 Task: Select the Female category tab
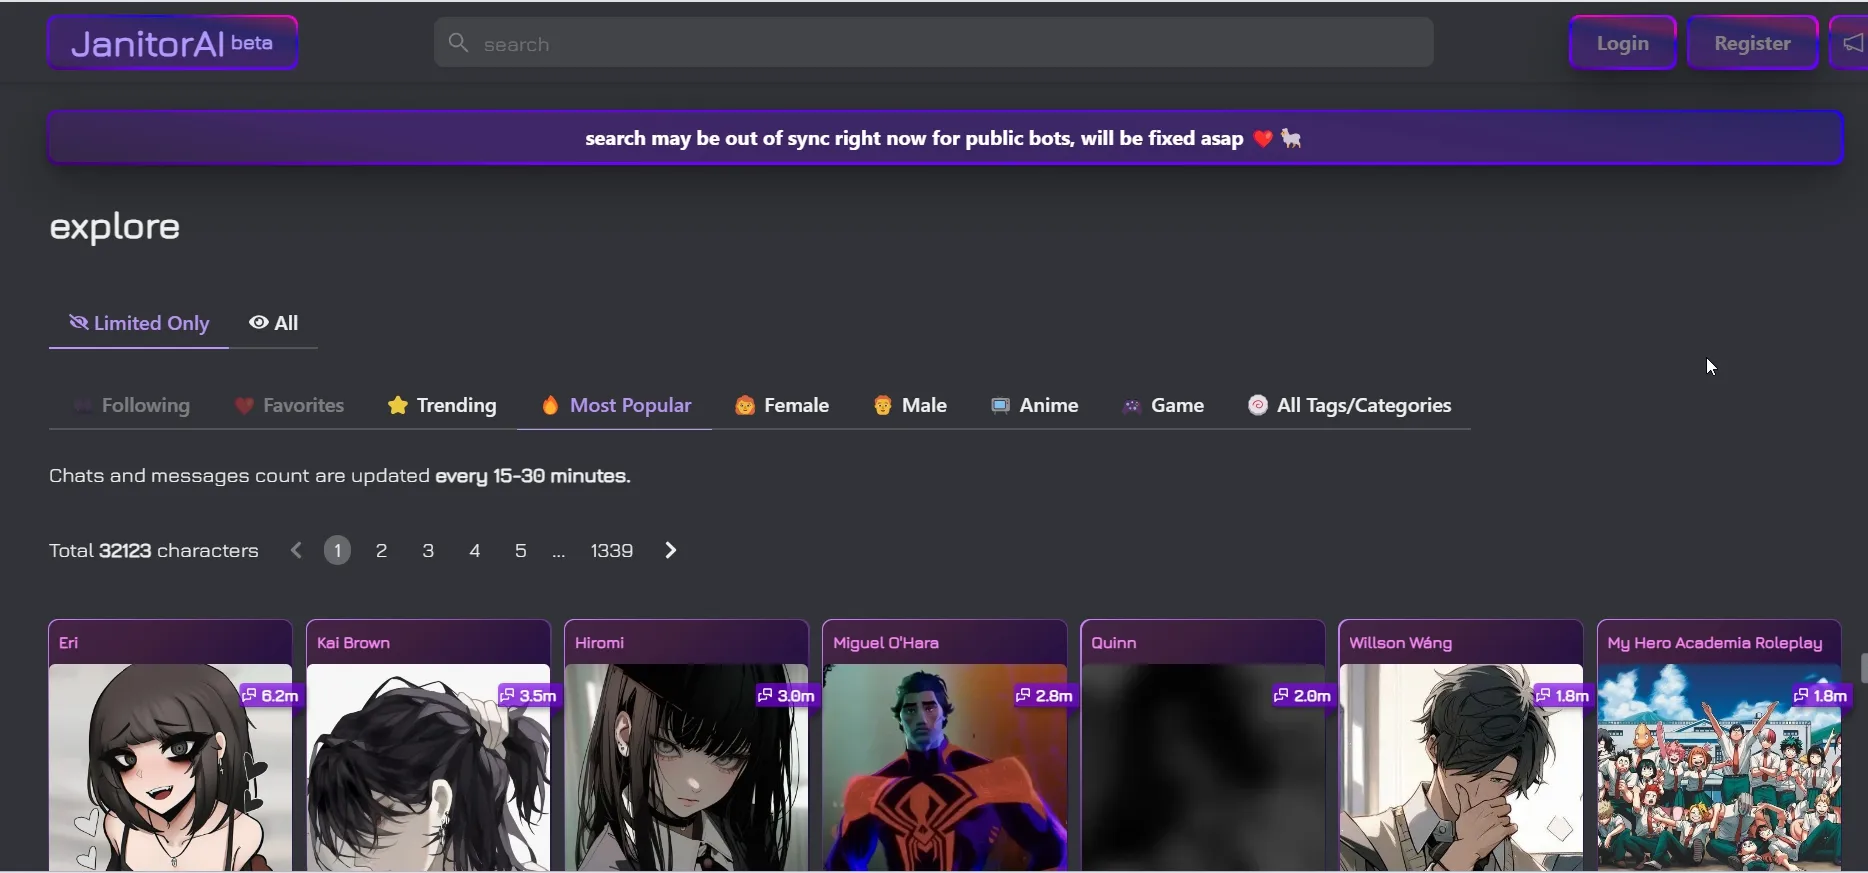(782, 405)
